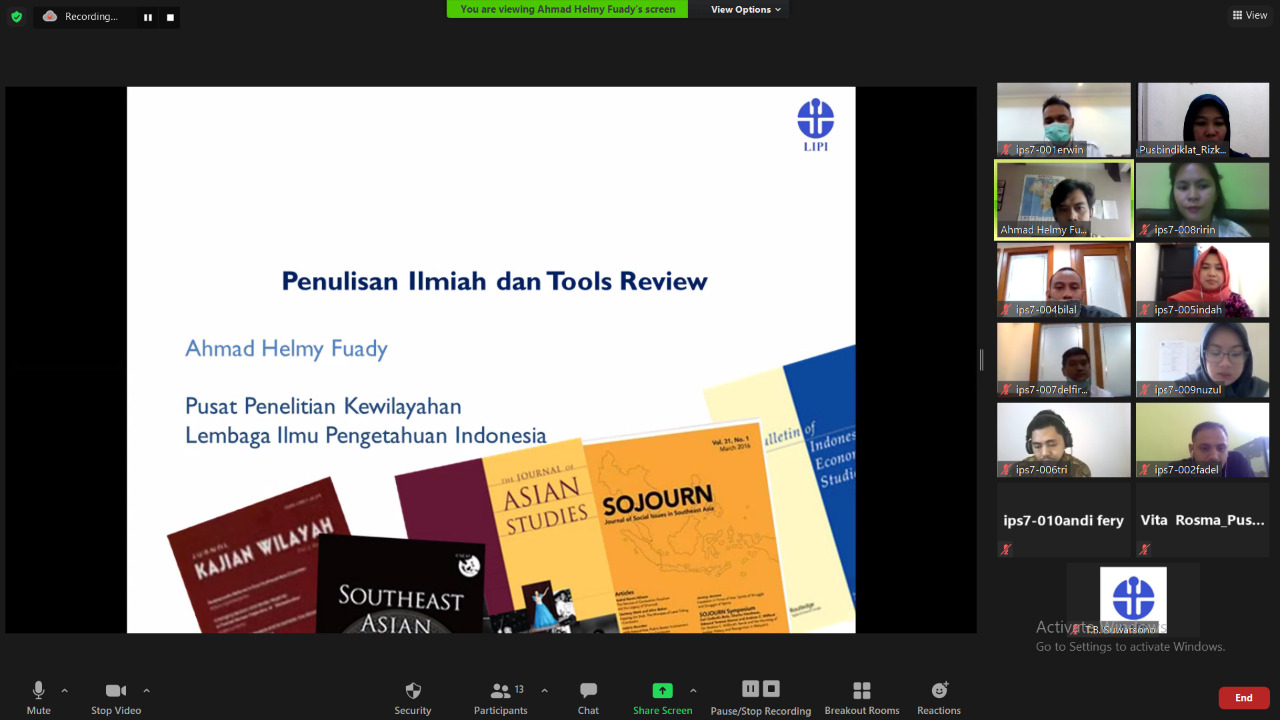This screenshot has width=1280, height=720.
Task: Open Breakout Rooms
Action: pyautogui.click(x=861, y=697)
